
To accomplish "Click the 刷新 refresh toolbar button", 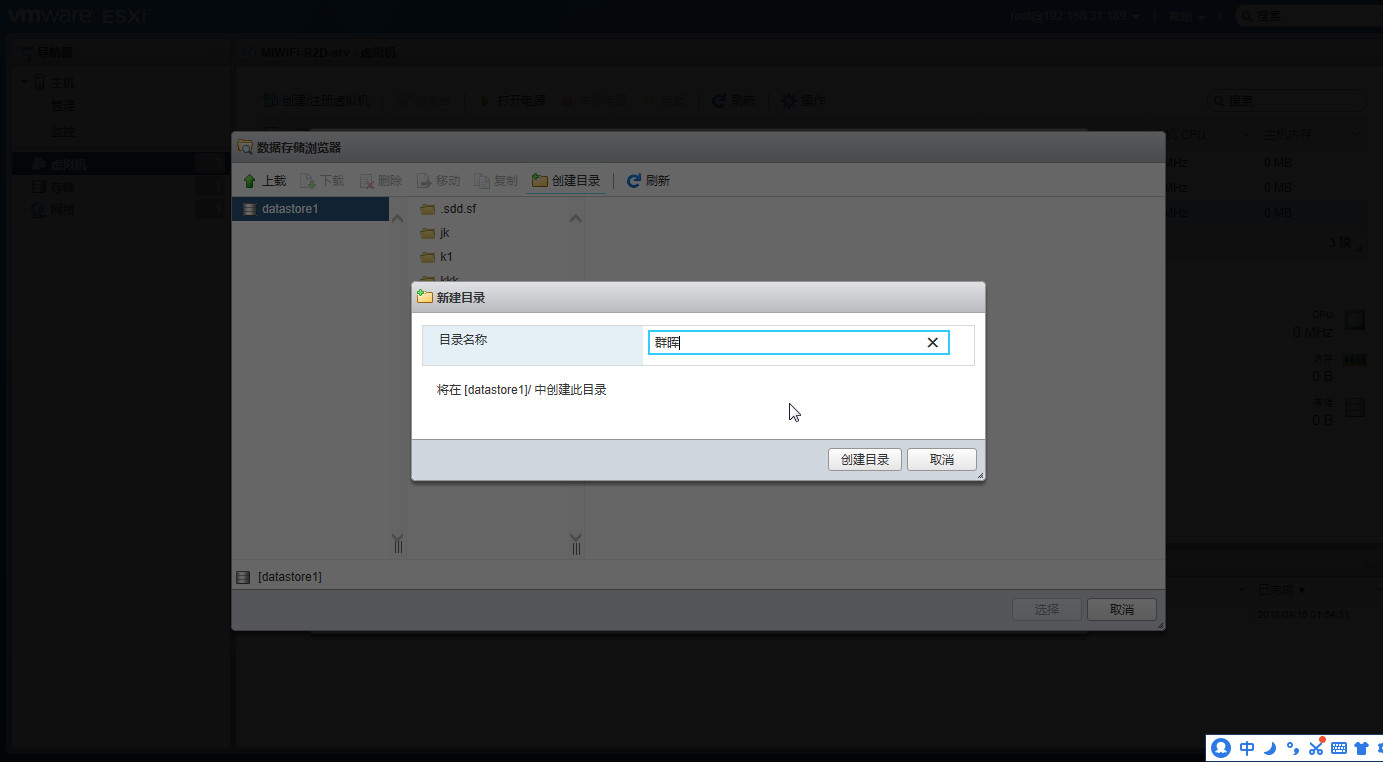I will tap(648, 181).
